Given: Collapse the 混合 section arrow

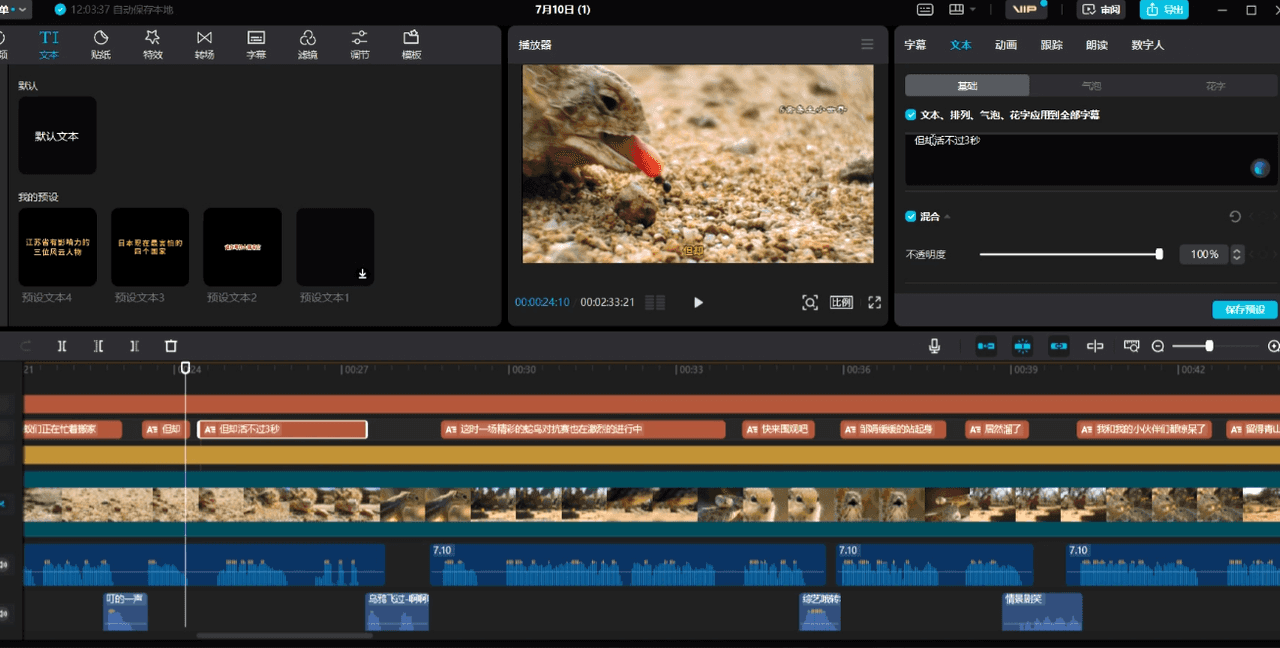Looking at the screenshot, I should (x=947, y=217).
